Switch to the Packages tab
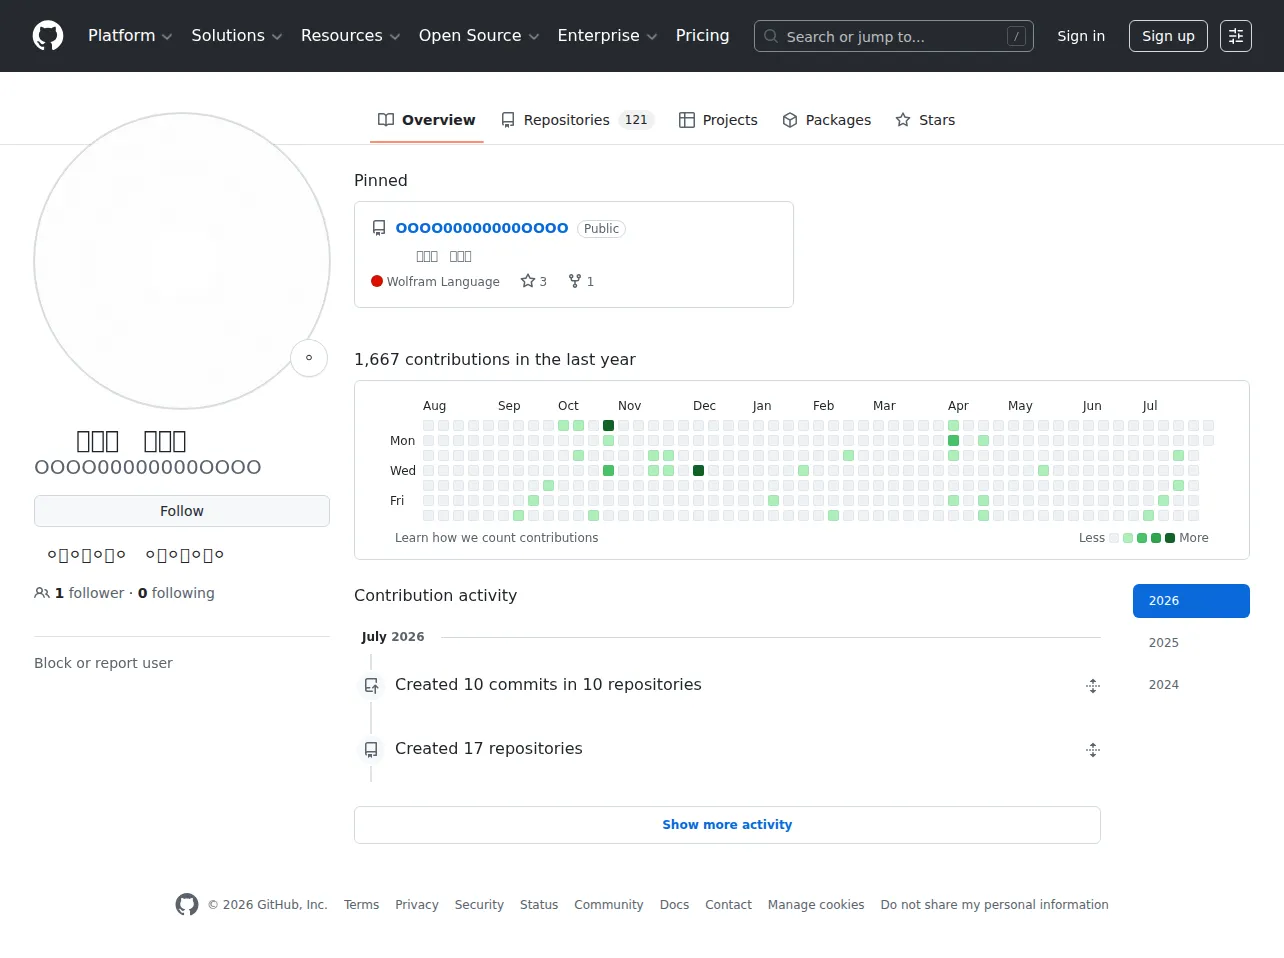 [827, 120]
